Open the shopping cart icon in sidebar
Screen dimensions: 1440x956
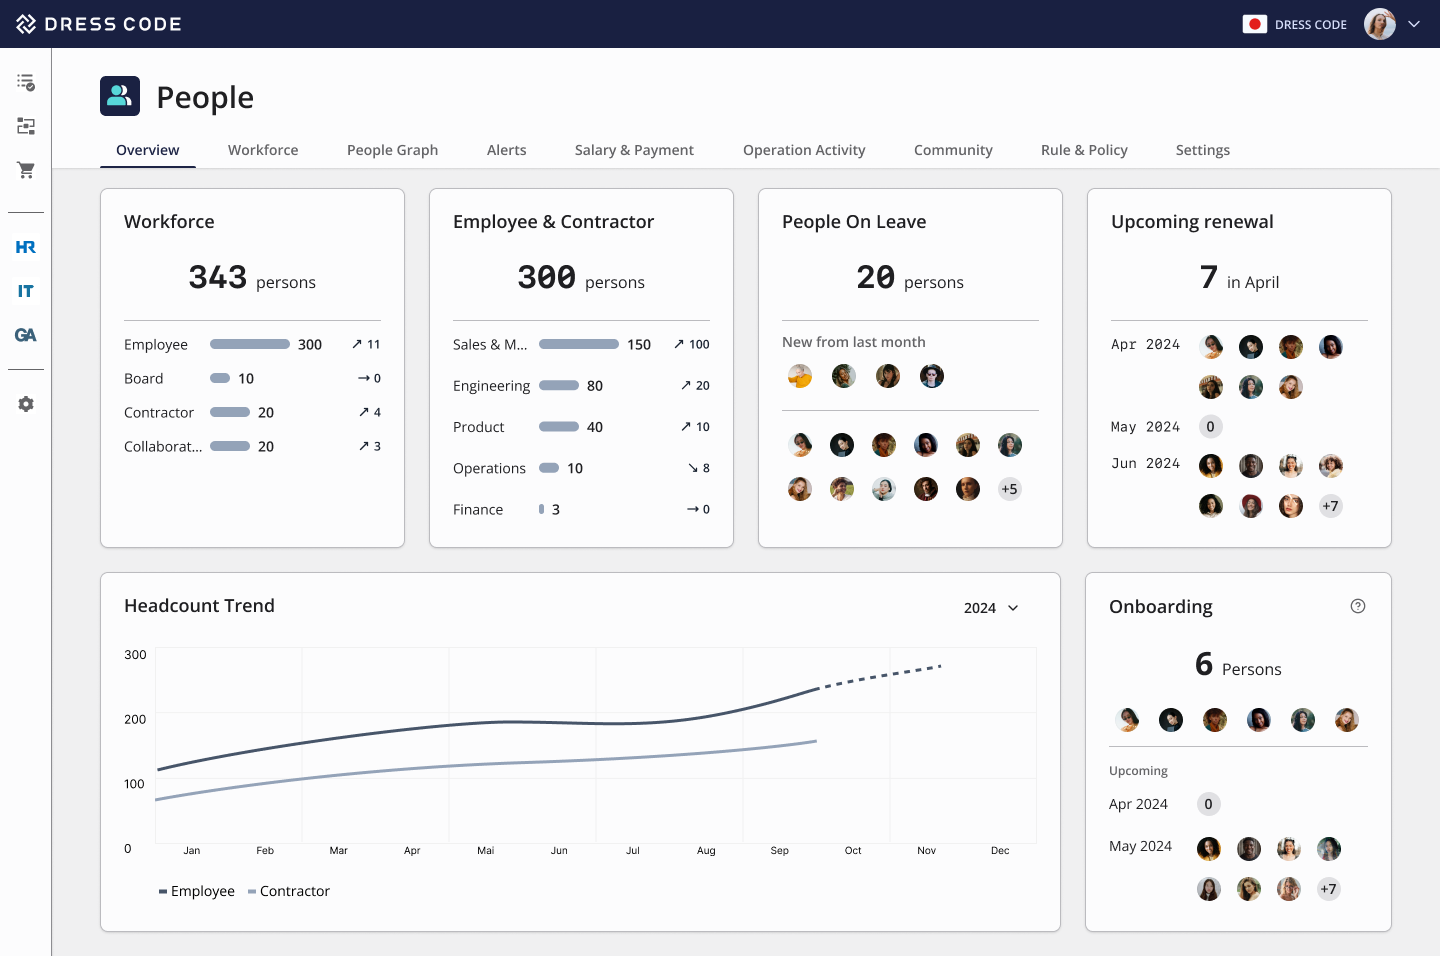click(x=26, y=170)
